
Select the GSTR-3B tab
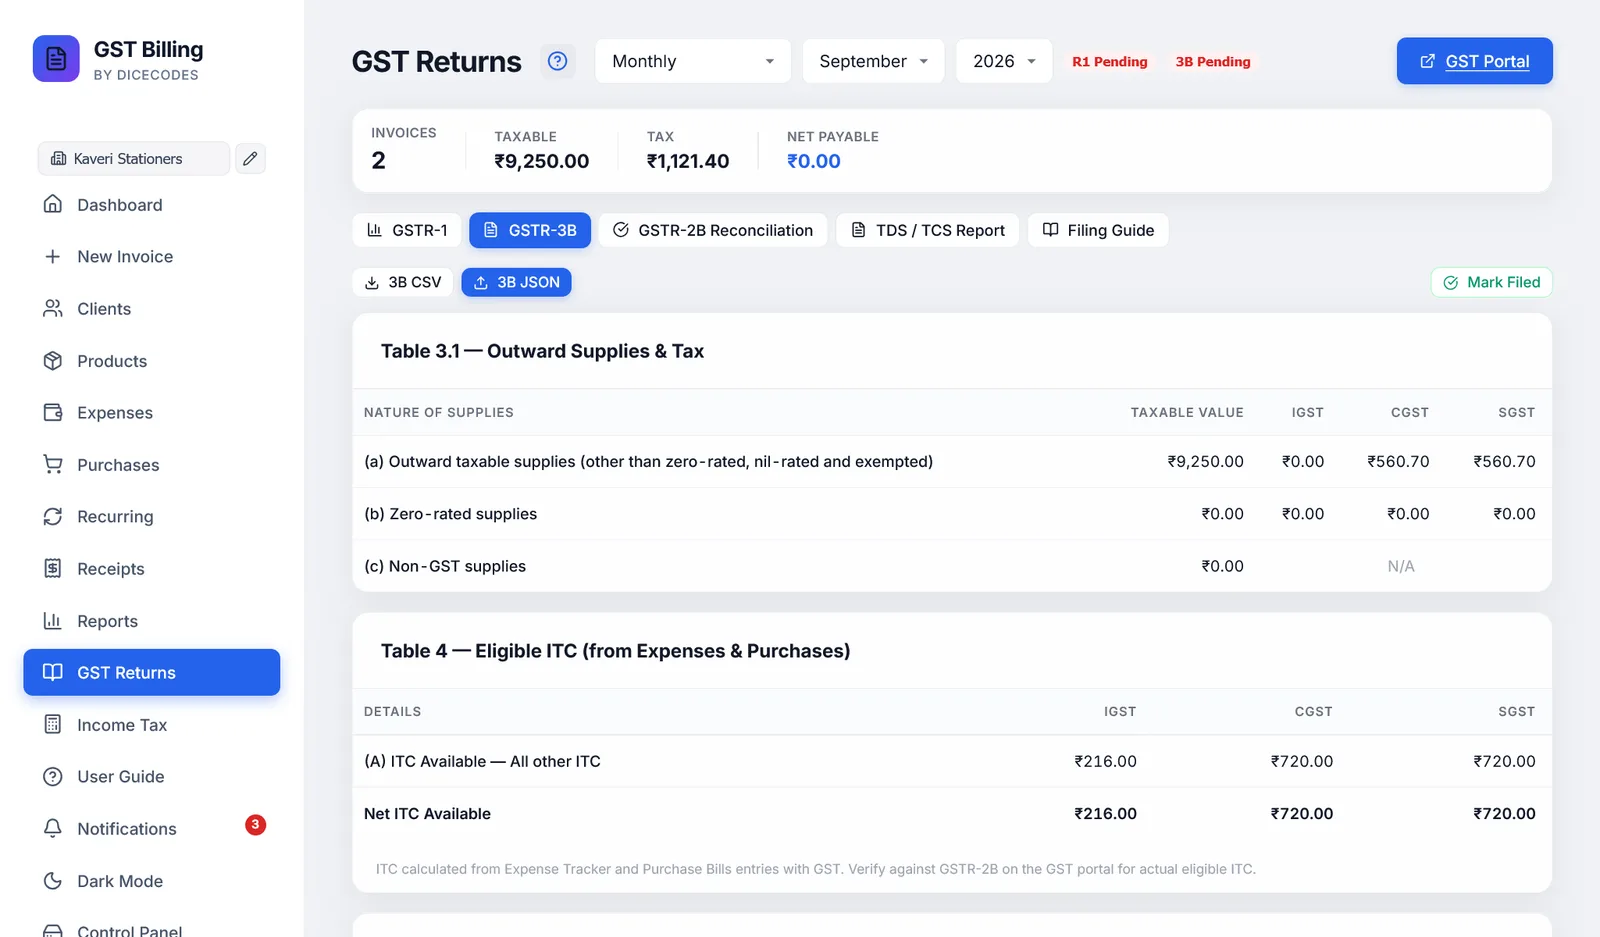530,230
